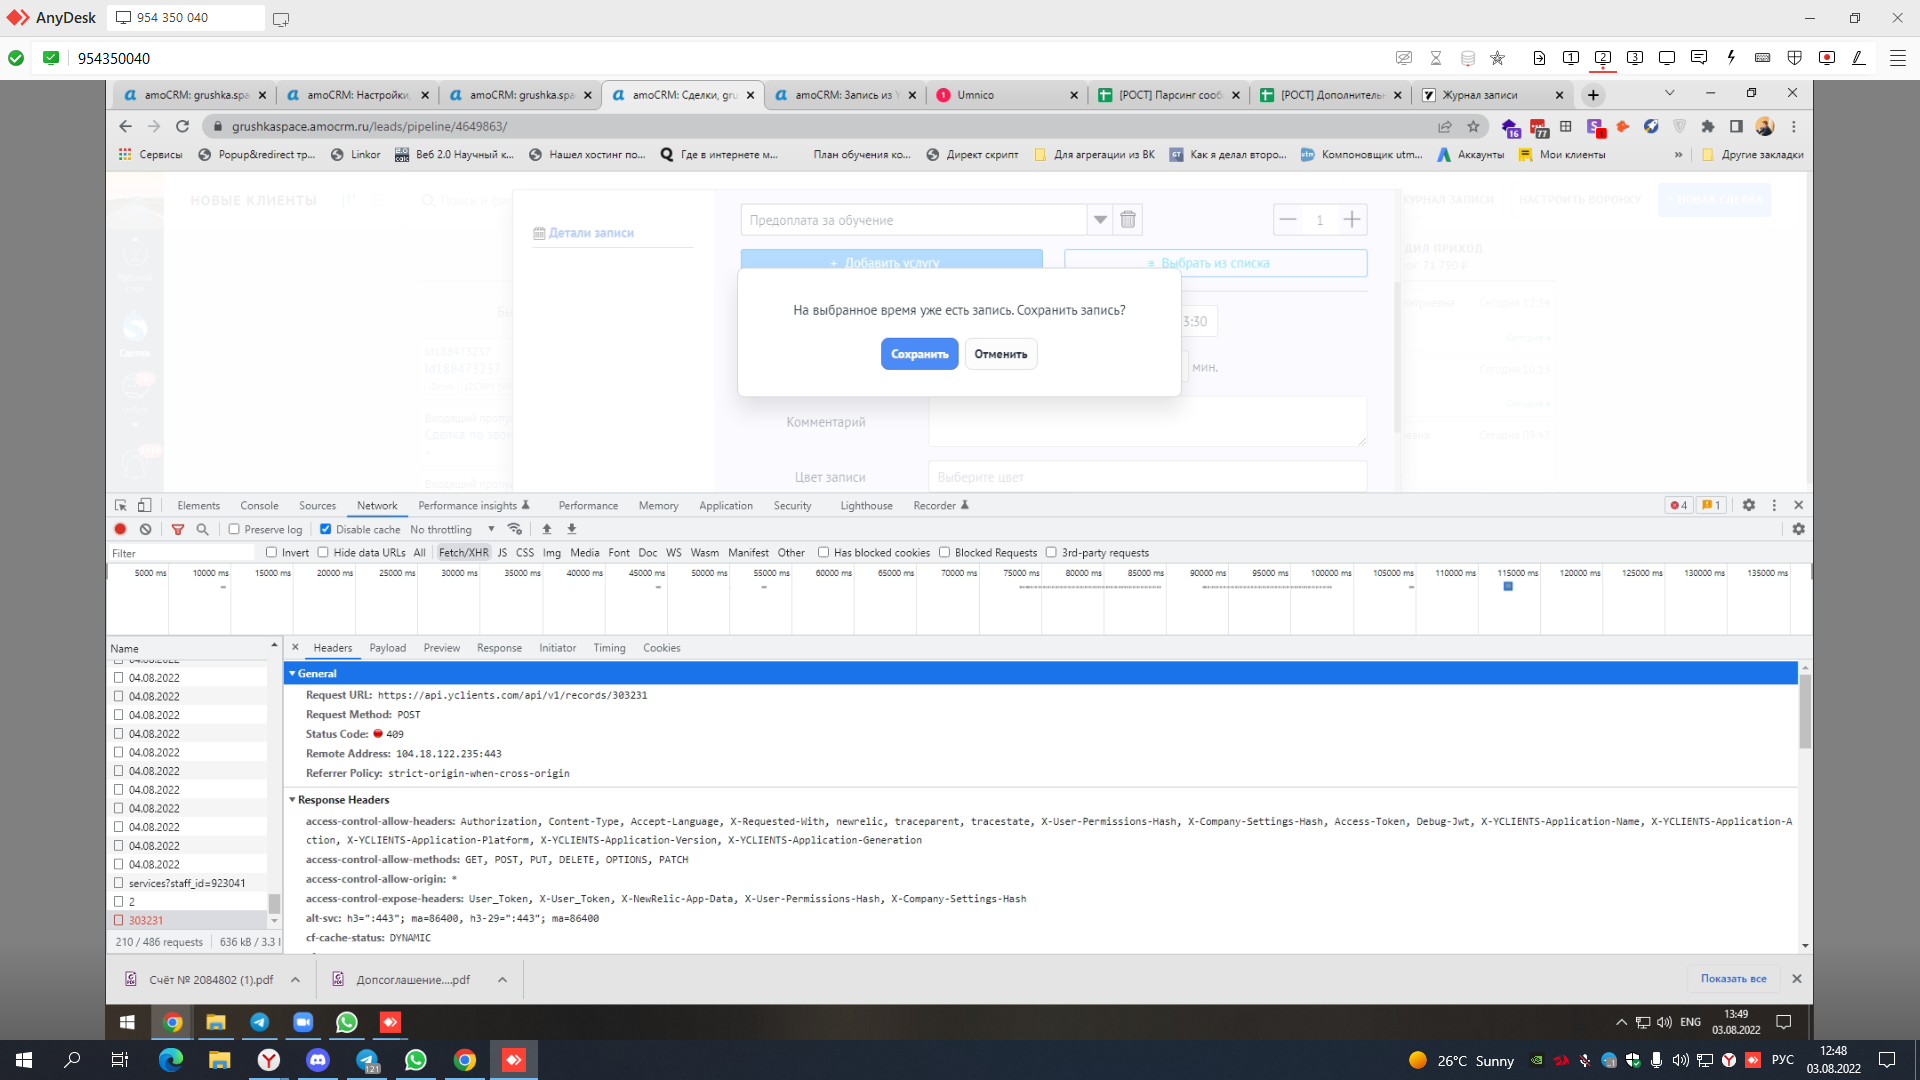Stop recording the network log
Viewport: 1920px width, 1080px height.
[x=121, y=530]
